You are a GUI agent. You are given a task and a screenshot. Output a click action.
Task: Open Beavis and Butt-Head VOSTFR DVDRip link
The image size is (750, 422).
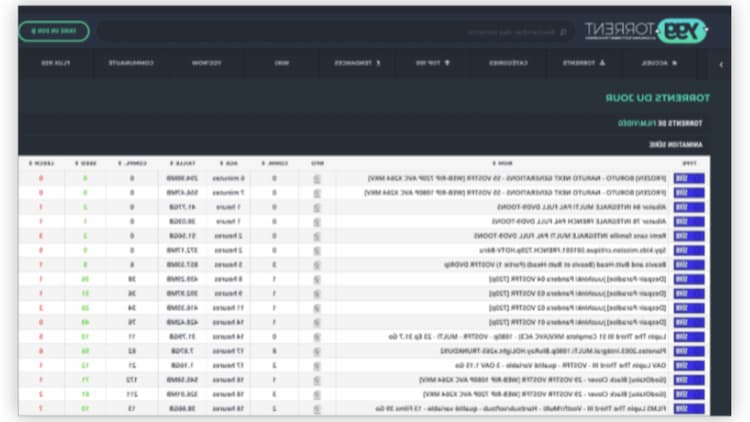[555, 264]
